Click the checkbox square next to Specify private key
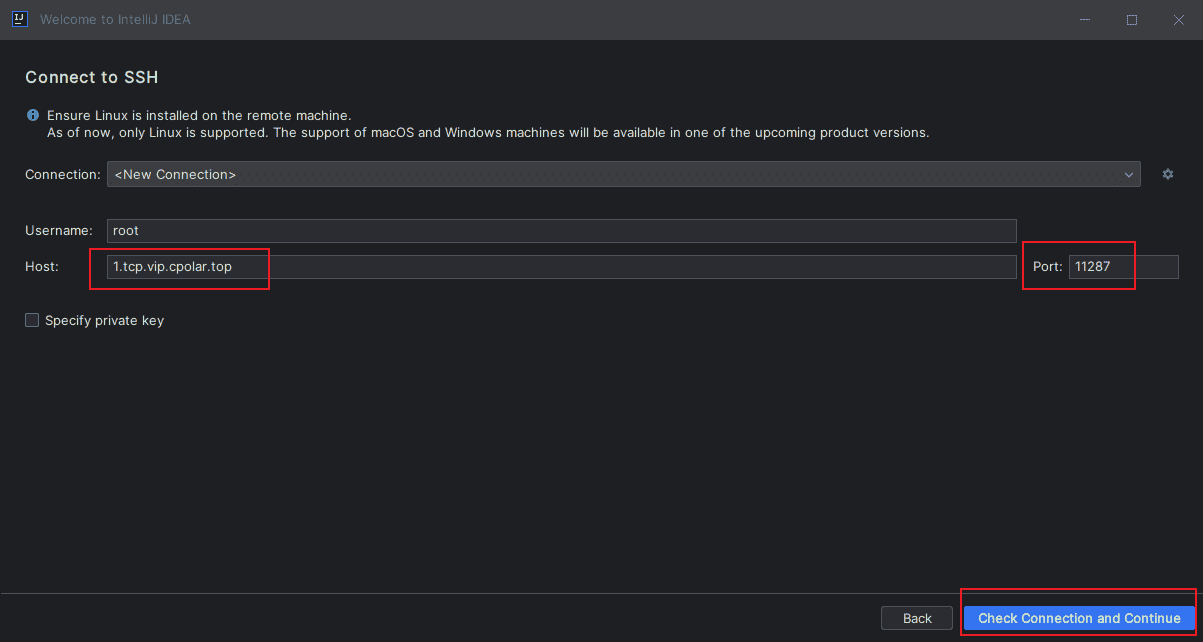 [31, 319]
